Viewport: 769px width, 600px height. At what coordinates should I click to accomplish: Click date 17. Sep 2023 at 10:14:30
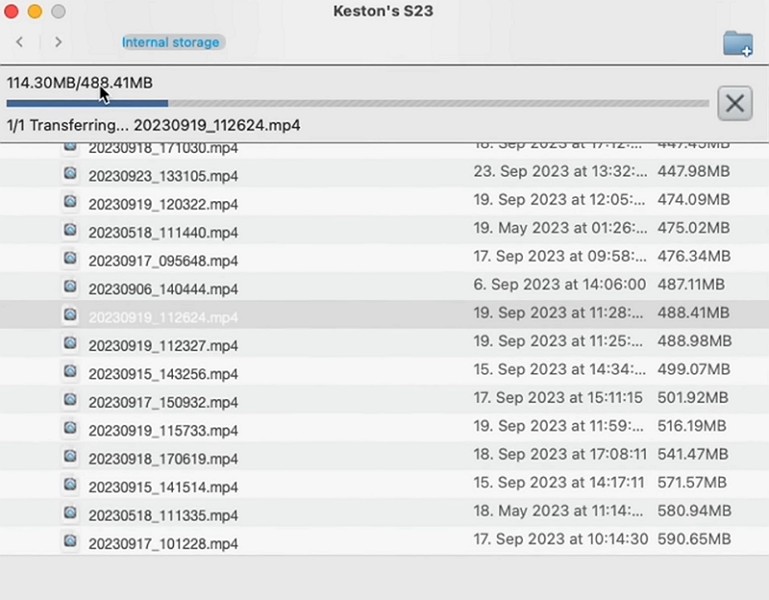click(x=561, y=539)
